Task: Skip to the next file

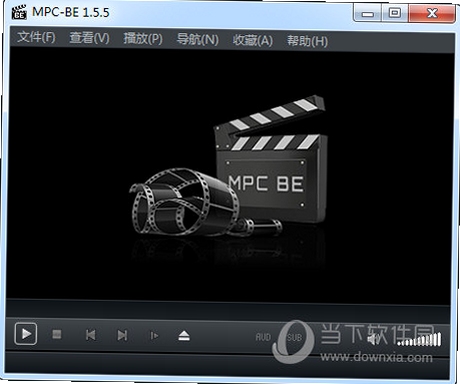Action: 122,335
